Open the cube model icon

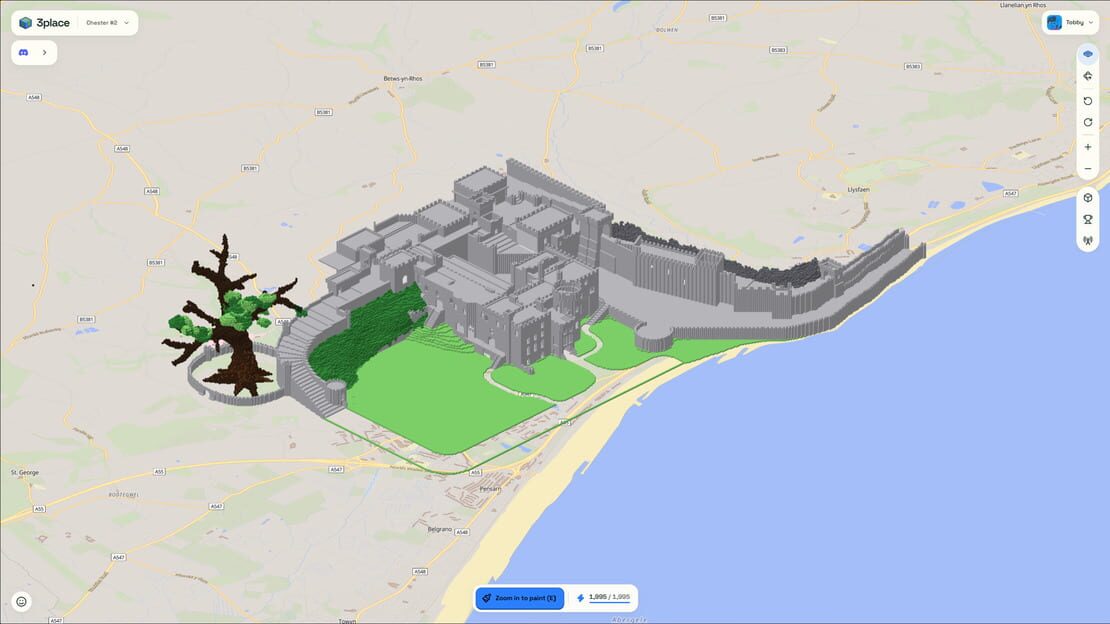click(1087, 198)
